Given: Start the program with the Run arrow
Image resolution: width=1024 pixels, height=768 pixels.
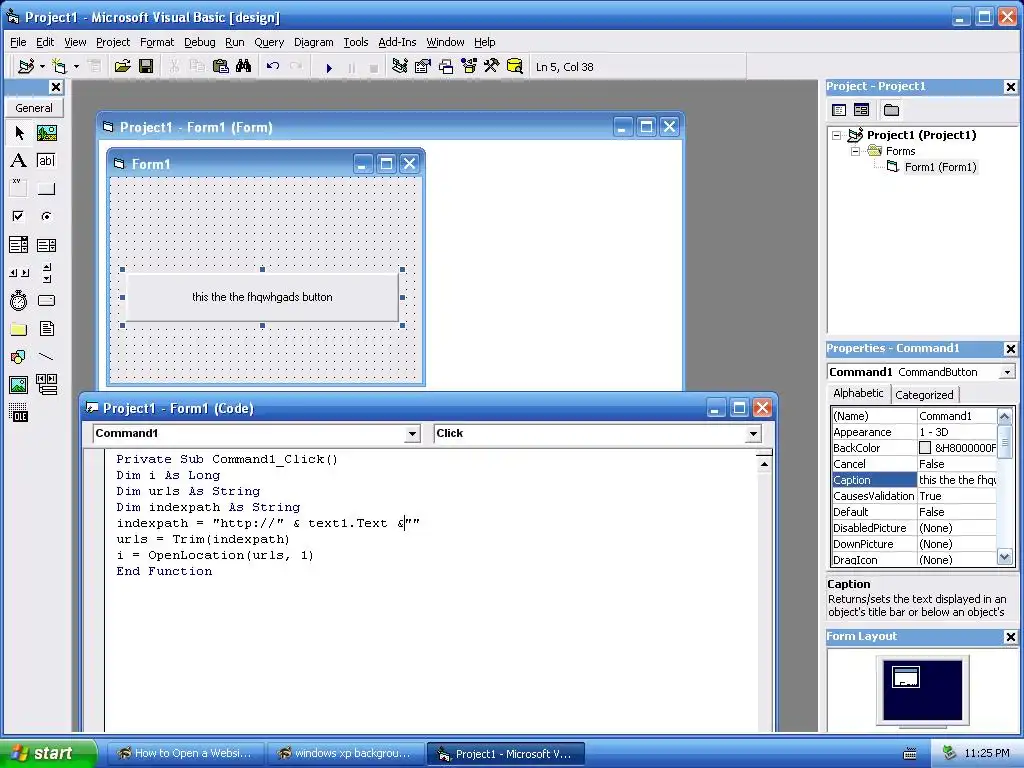Looking at the screenshot, I should click(329, 67).
